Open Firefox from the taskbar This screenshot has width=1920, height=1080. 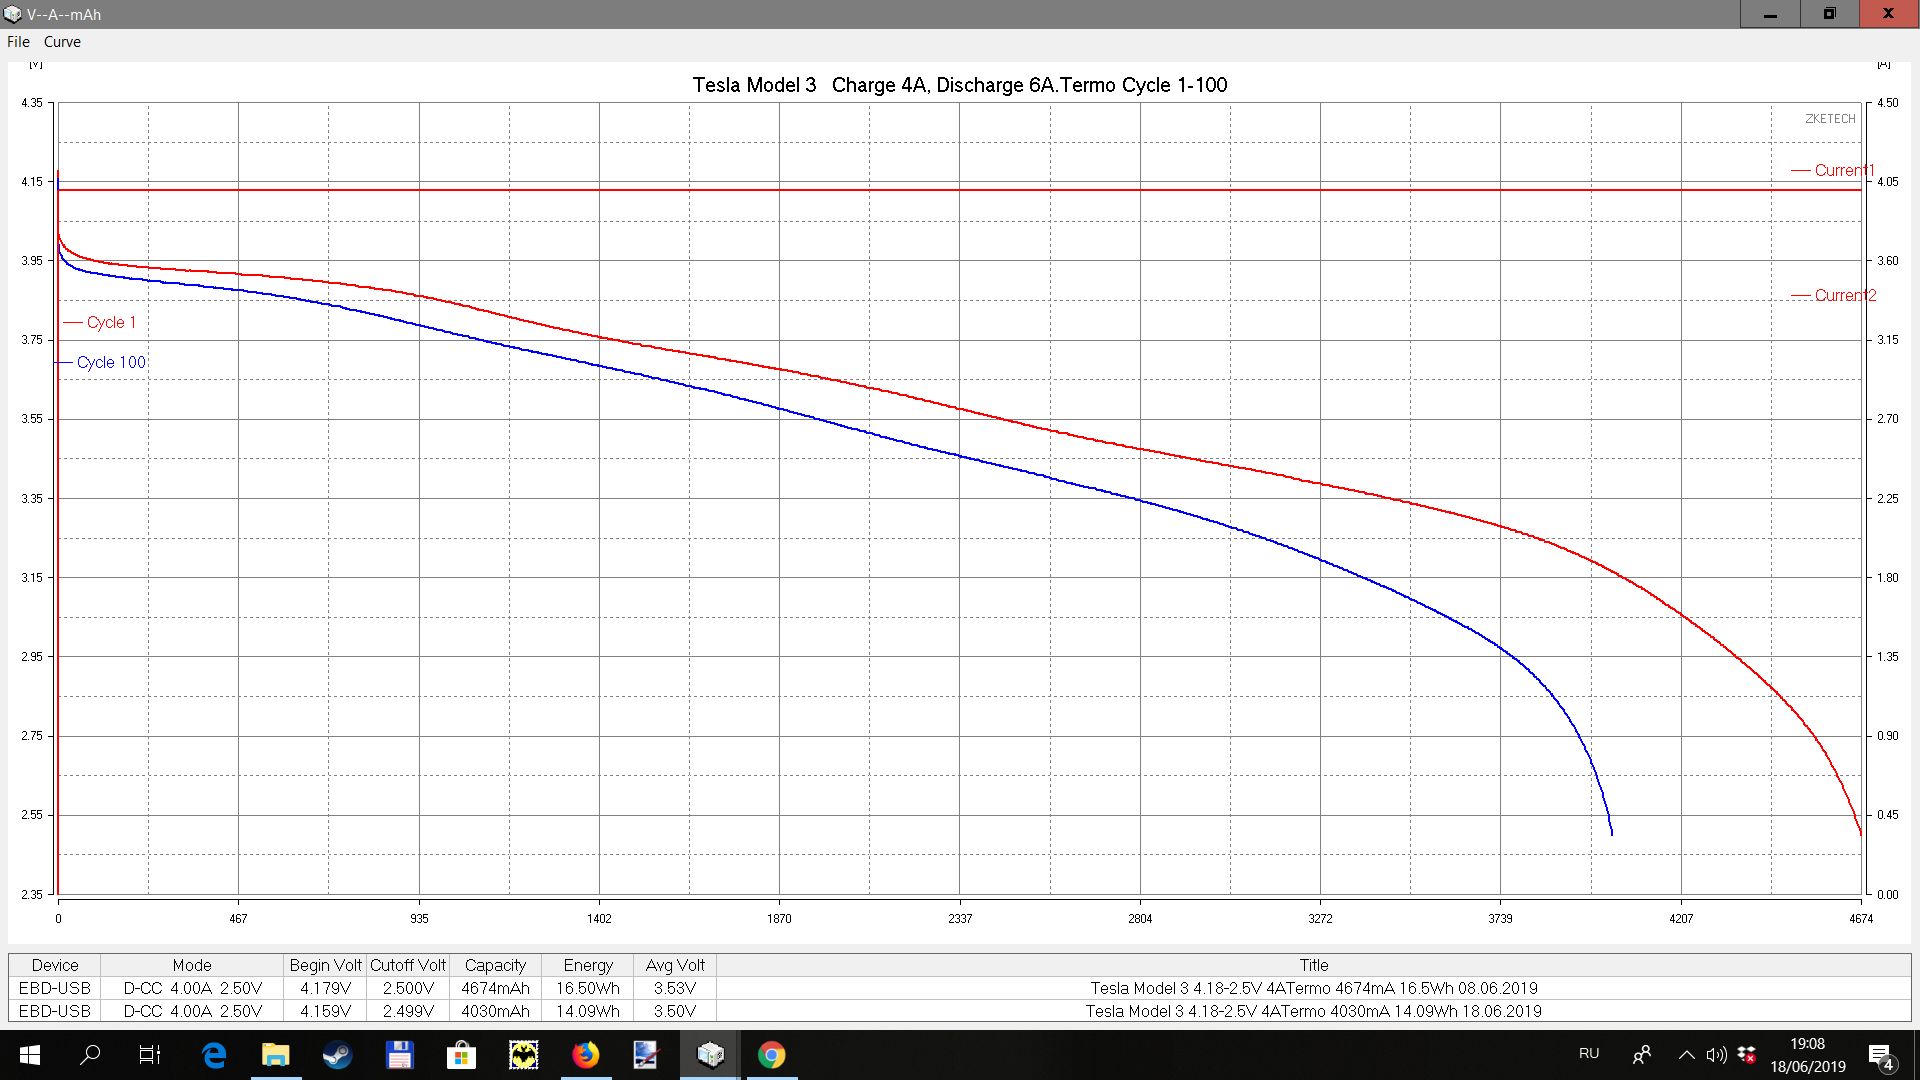pyautogui.click(x=585, y=1055)
